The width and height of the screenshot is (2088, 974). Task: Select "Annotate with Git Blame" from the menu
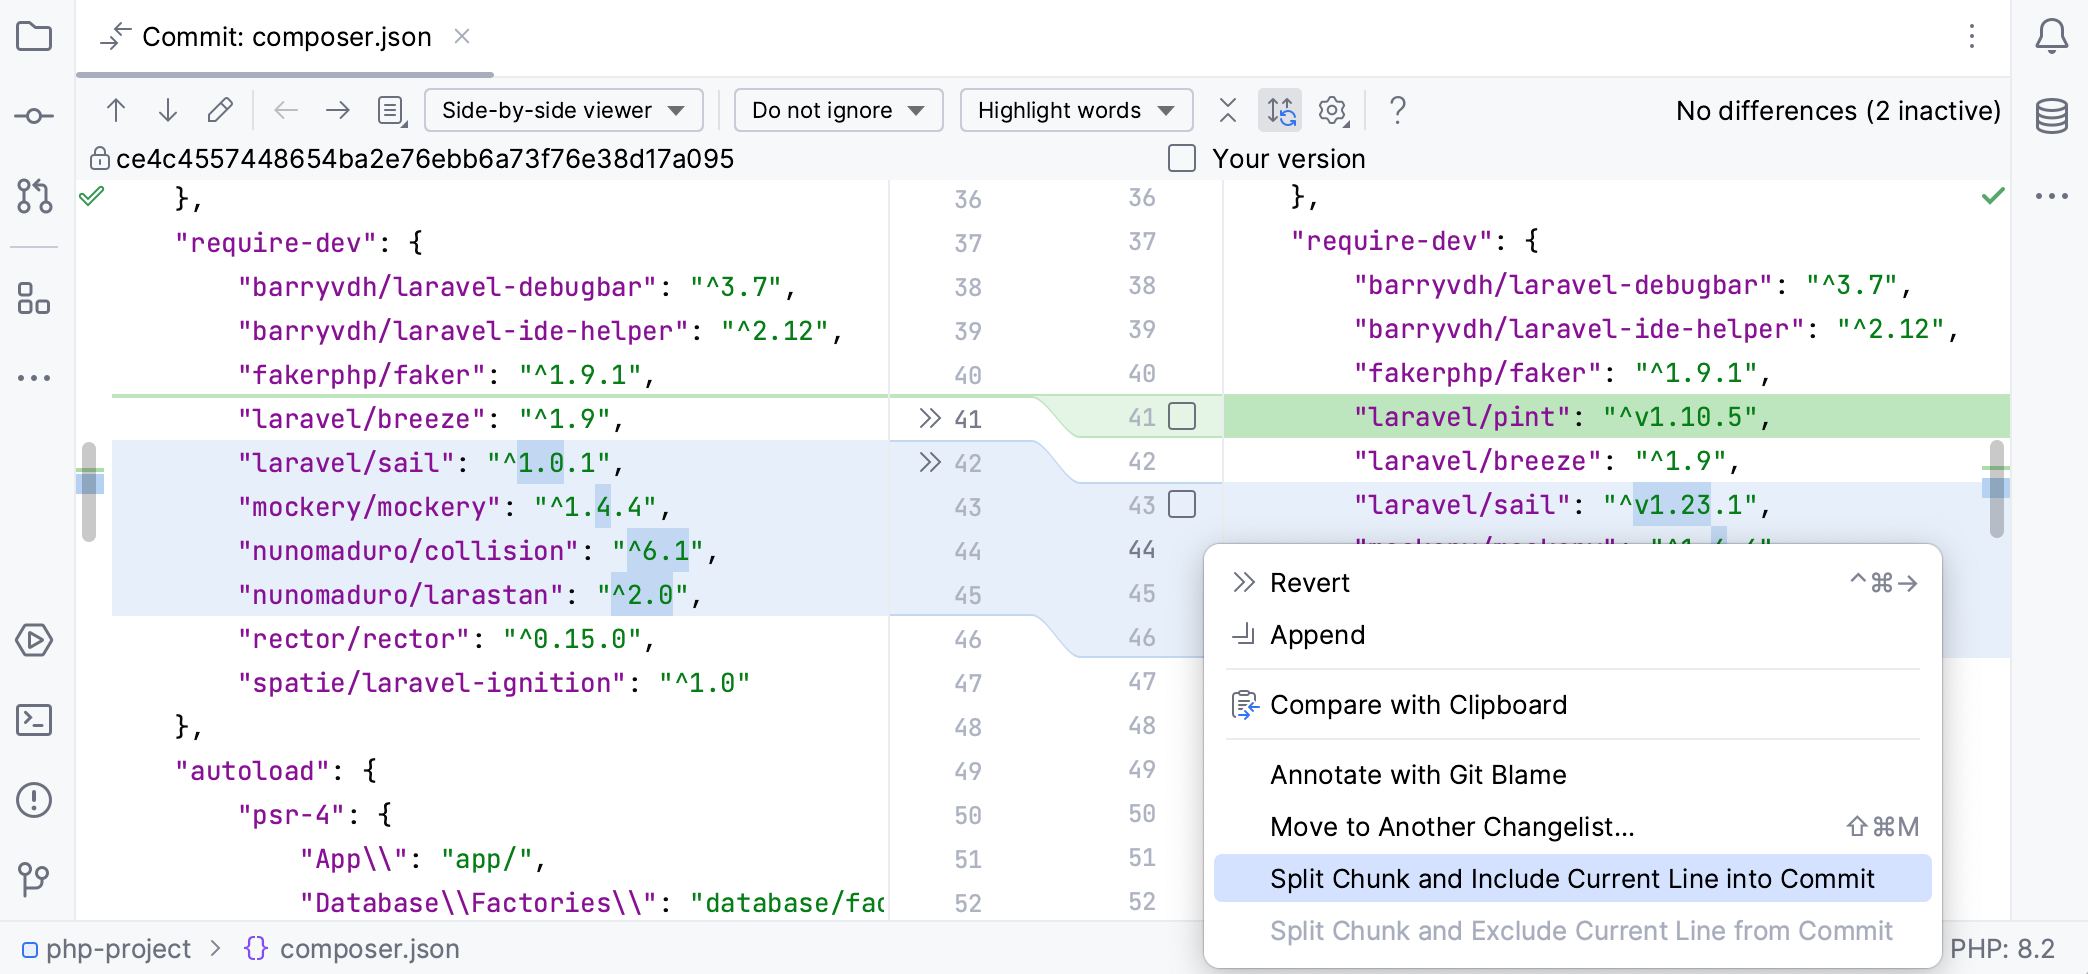click(x=1417, y=774)
